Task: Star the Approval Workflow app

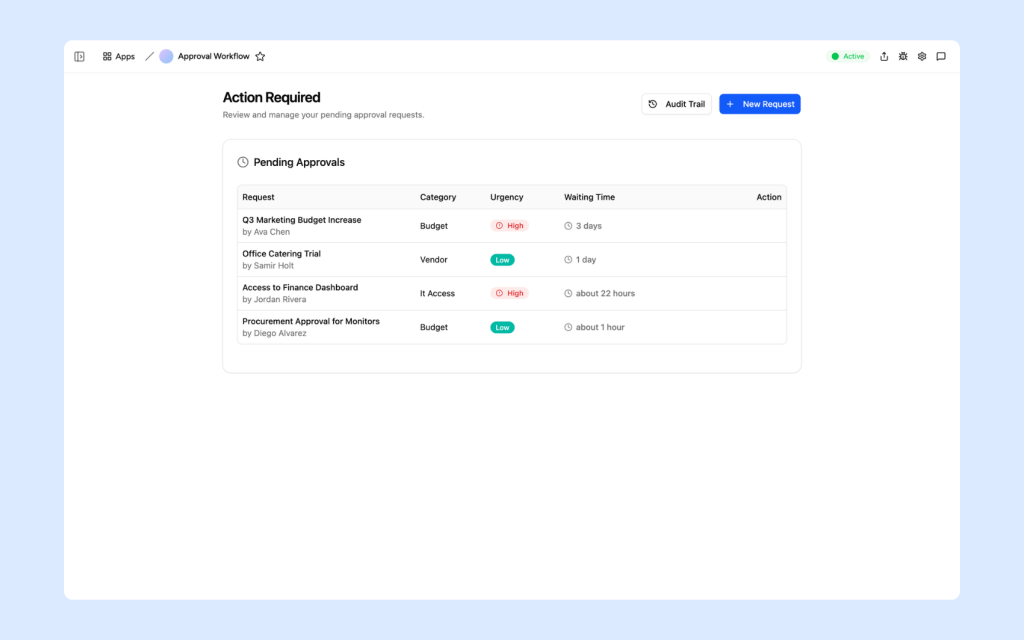Action: 261,57
